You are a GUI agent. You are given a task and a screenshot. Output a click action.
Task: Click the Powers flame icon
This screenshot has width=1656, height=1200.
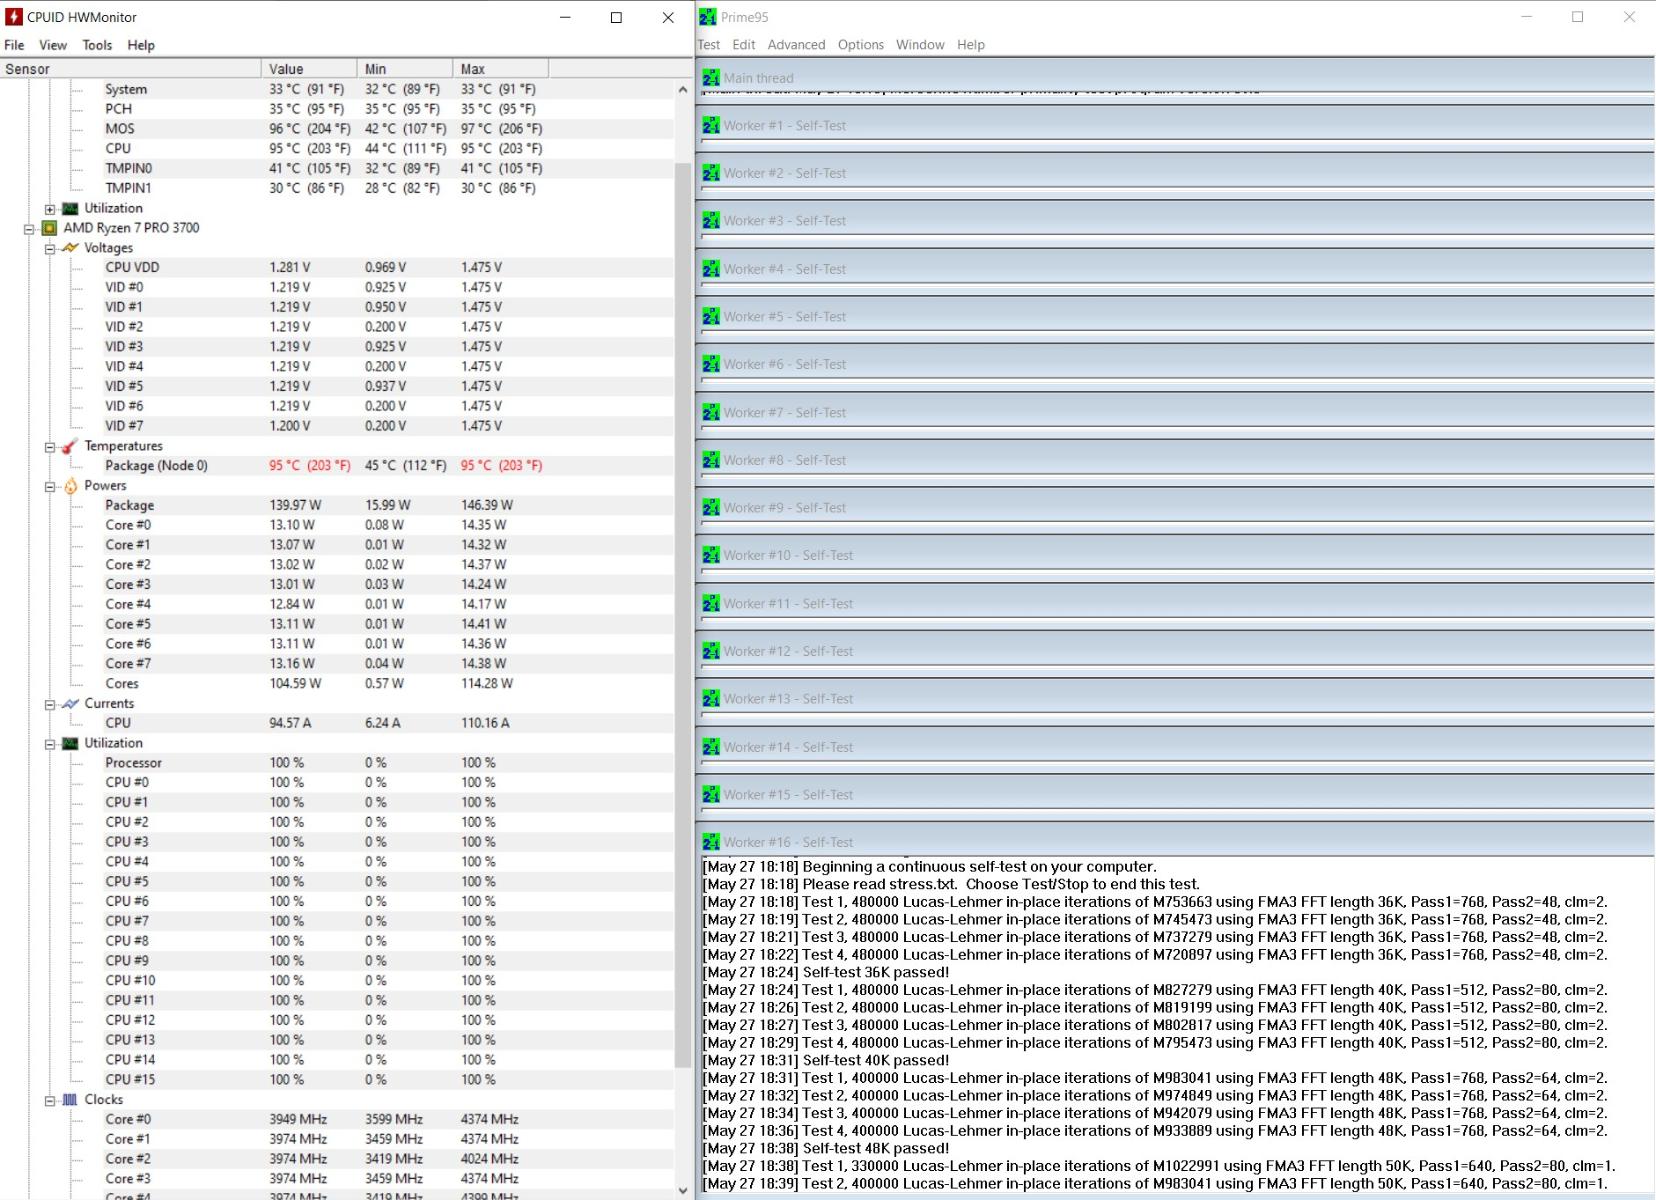click(x=70, y=486)
